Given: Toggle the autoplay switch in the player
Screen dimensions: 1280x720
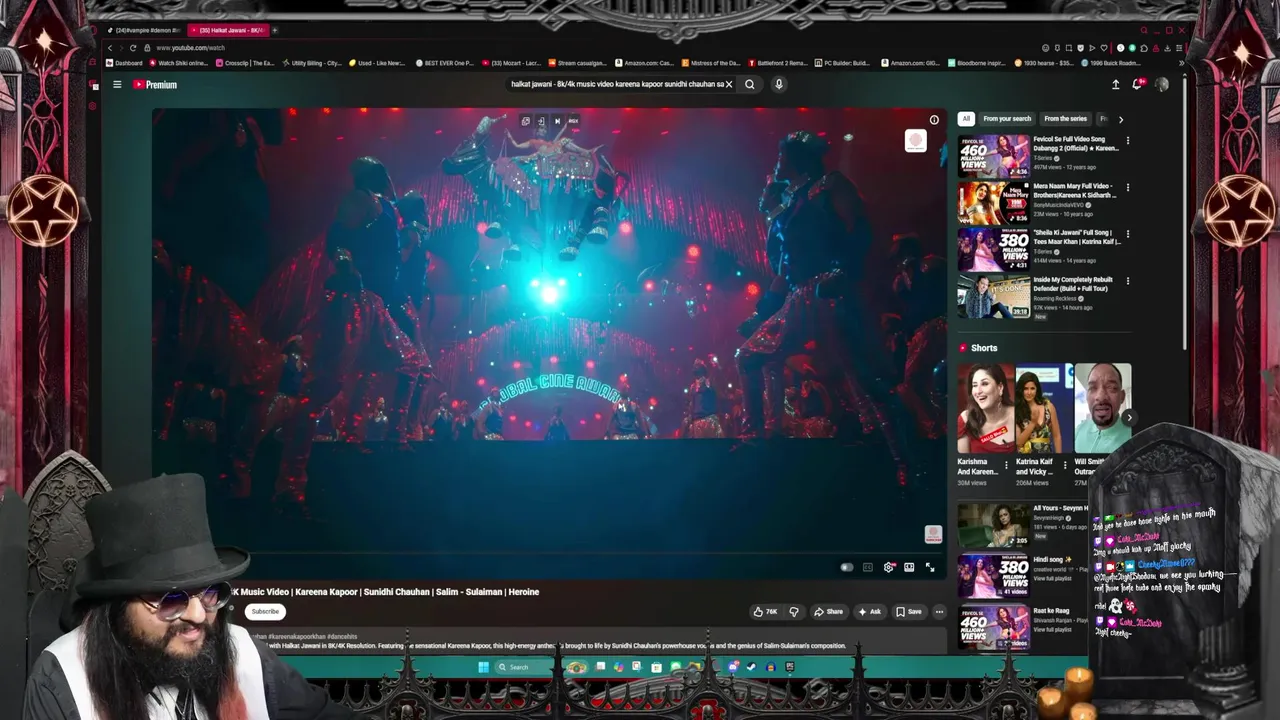Looking at the screenshot, I should (x=847, y=567).
